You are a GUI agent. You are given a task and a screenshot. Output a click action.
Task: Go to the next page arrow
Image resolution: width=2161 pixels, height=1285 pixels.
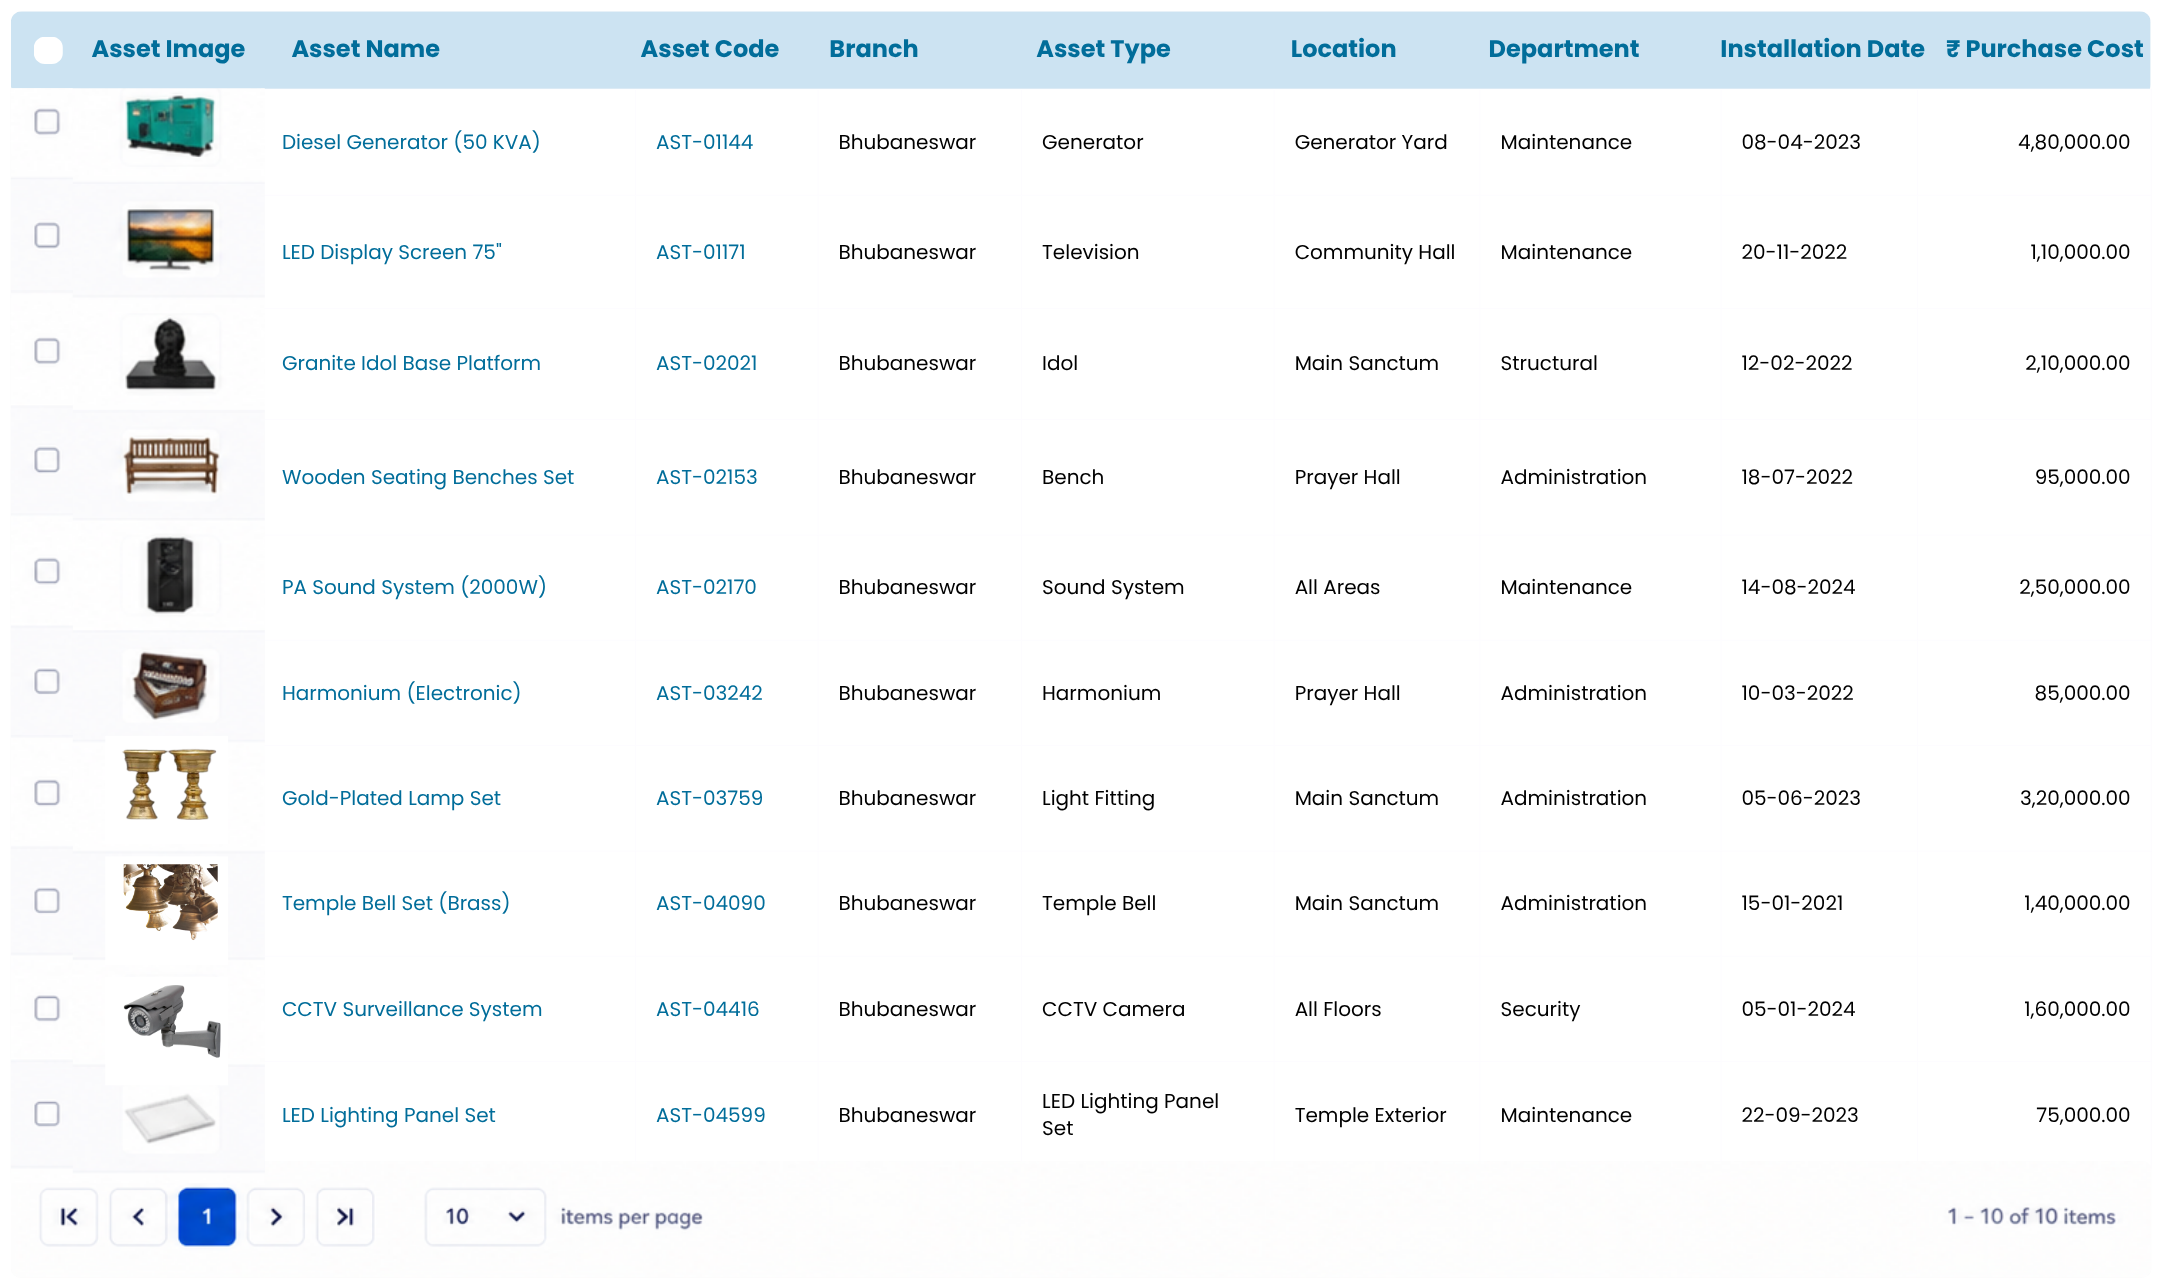(276, 1216)
